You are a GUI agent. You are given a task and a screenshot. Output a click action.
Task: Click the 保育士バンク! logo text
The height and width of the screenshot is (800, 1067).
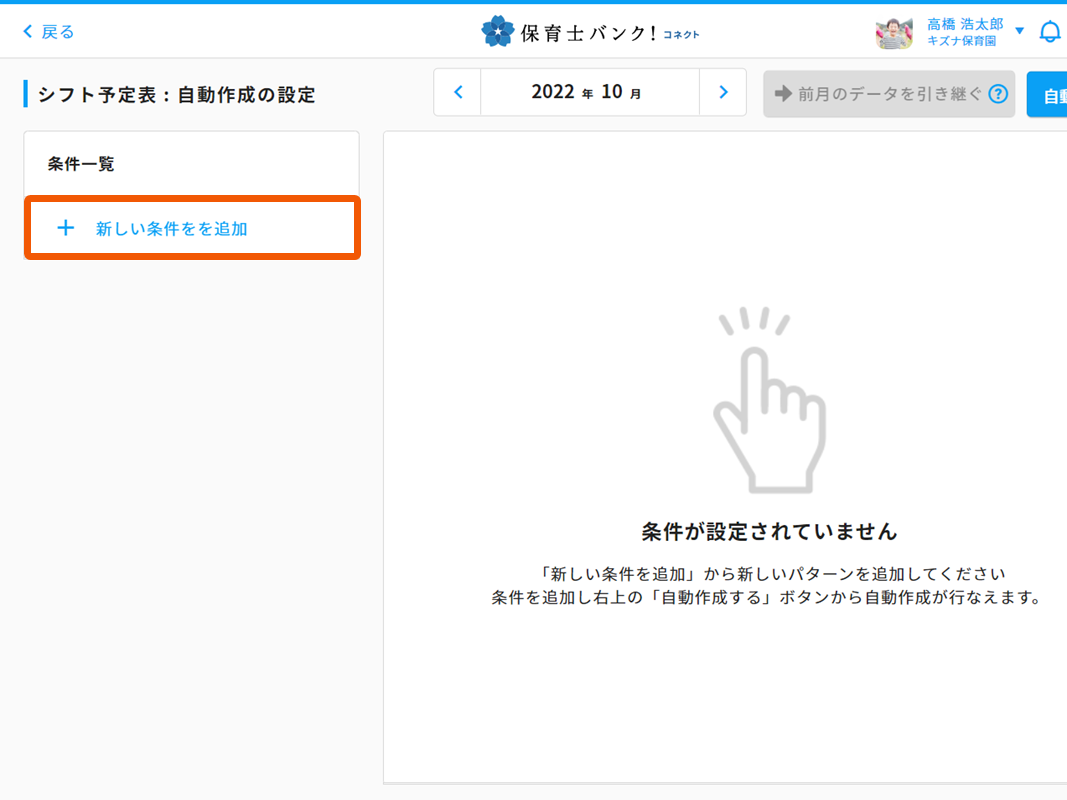click(588, 33)
